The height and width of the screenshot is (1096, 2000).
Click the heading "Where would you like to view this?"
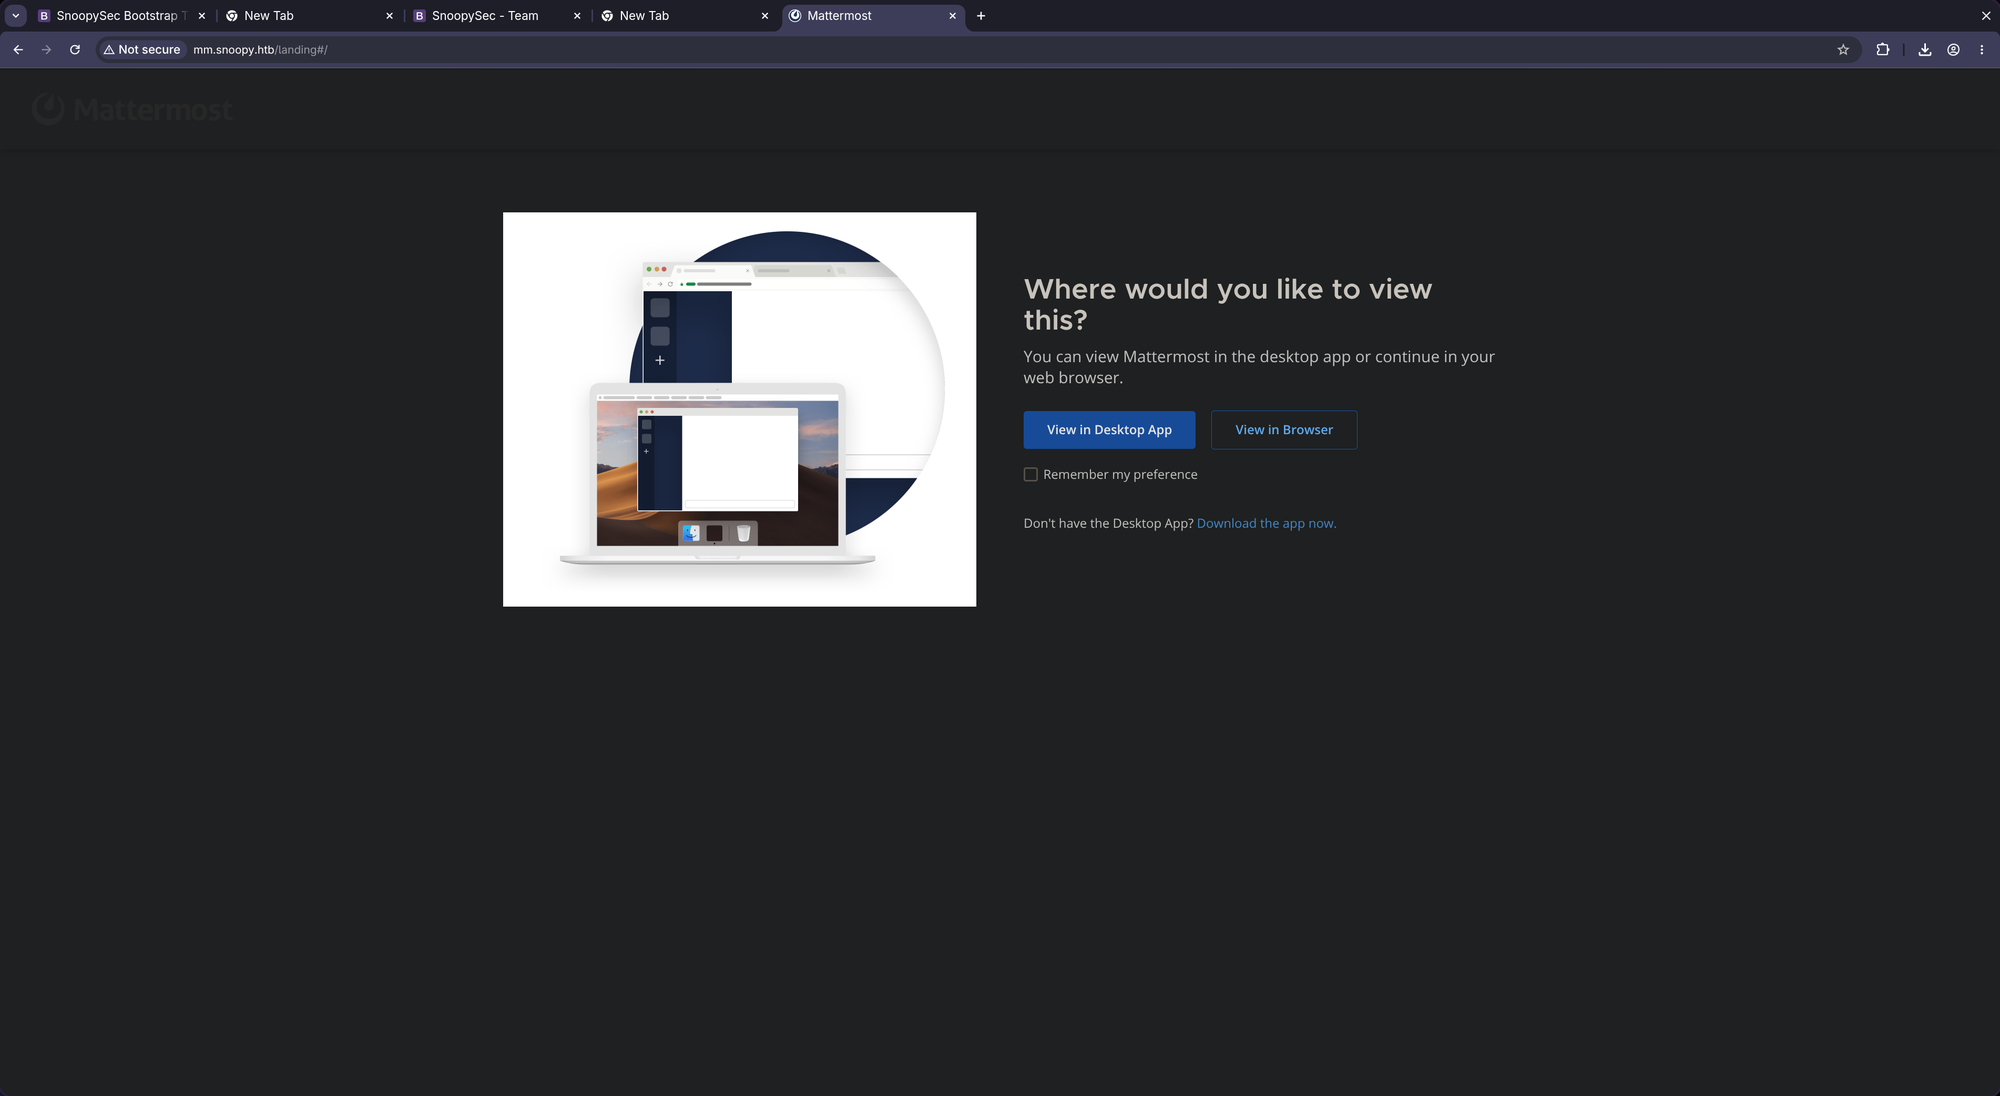(x=1227, y=304)
